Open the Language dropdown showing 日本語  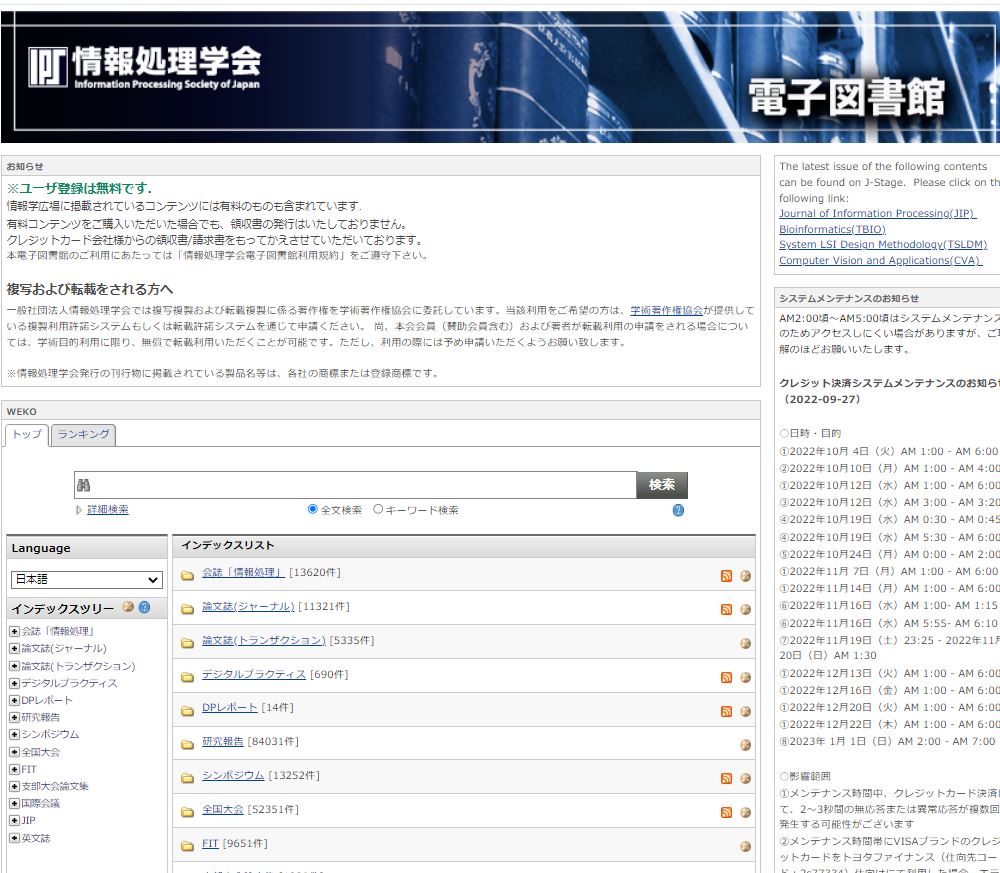(x=87, y=579)
